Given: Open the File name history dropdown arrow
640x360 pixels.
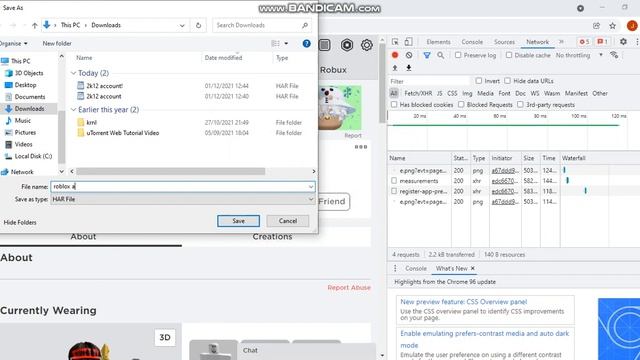Looking at the screenshot, I should [311, 187].
